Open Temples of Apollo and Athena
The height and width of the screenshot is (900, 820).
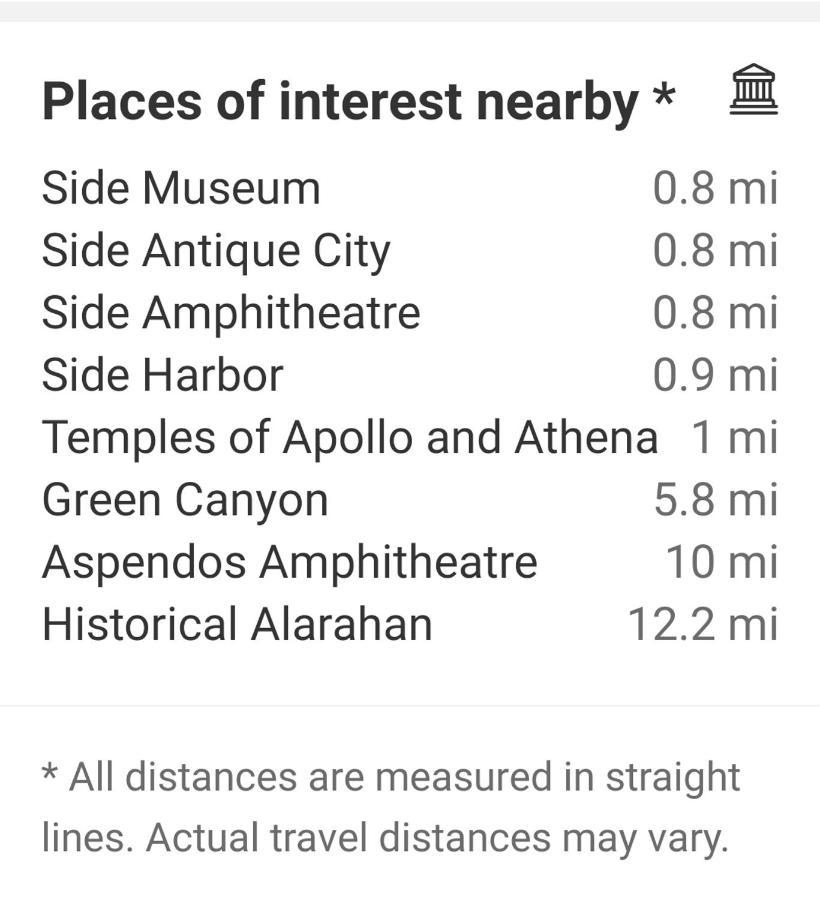[x=349, y=438]
